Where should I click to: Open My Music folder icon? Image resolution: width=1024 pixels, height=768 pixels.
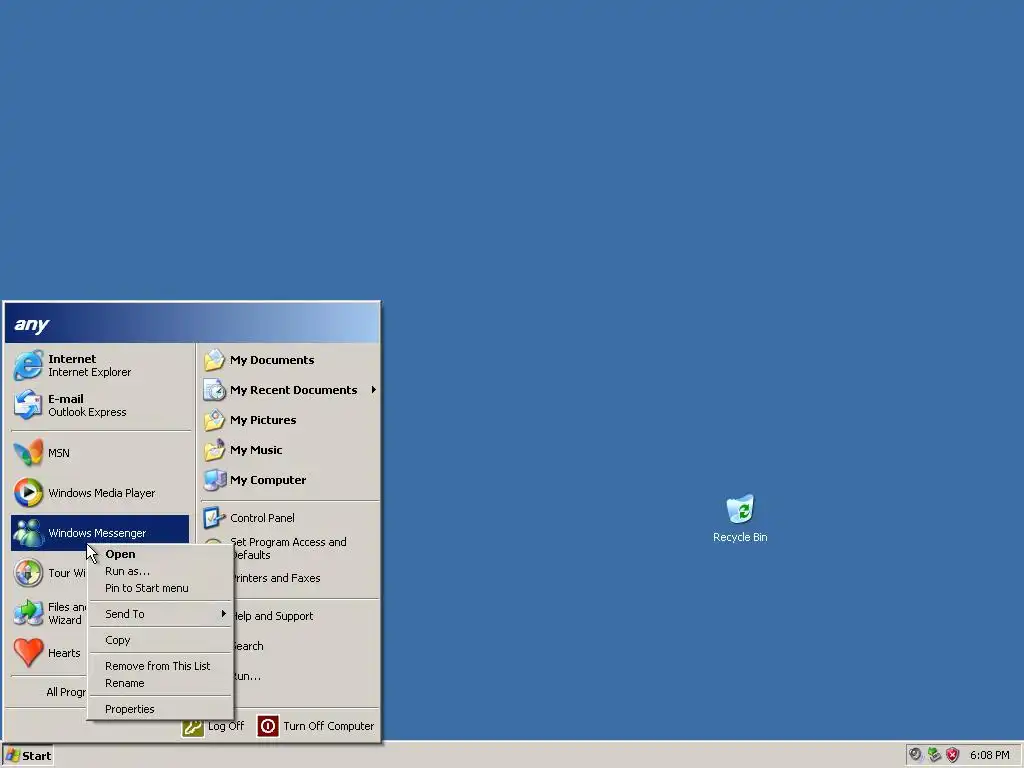point(214,450)
